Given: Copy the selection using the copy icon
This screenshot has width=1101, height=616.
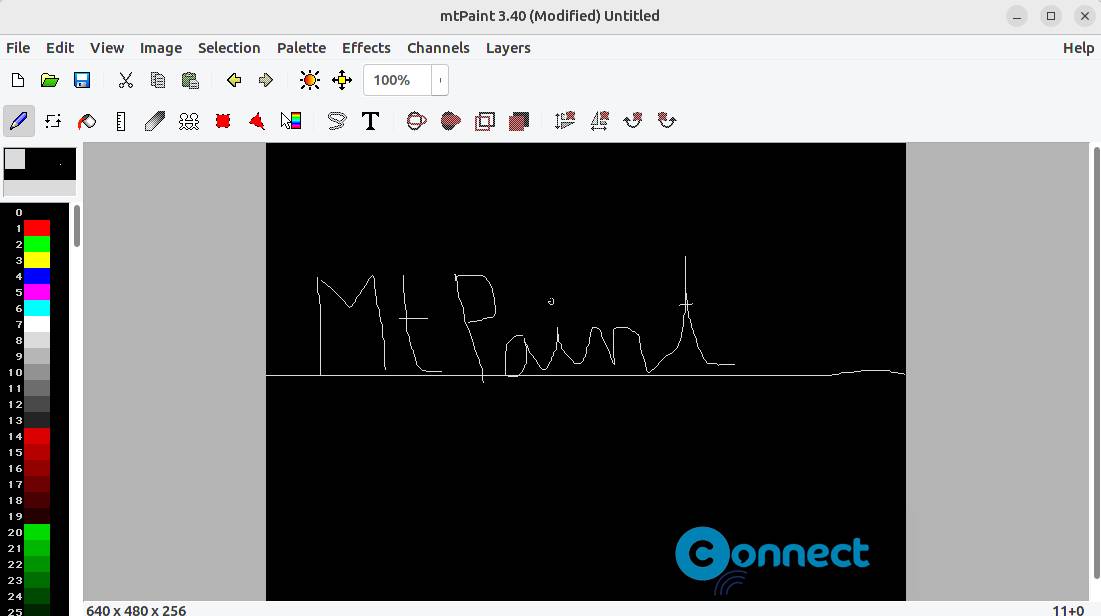Looking at the screenshot, I should coord(158,80).
